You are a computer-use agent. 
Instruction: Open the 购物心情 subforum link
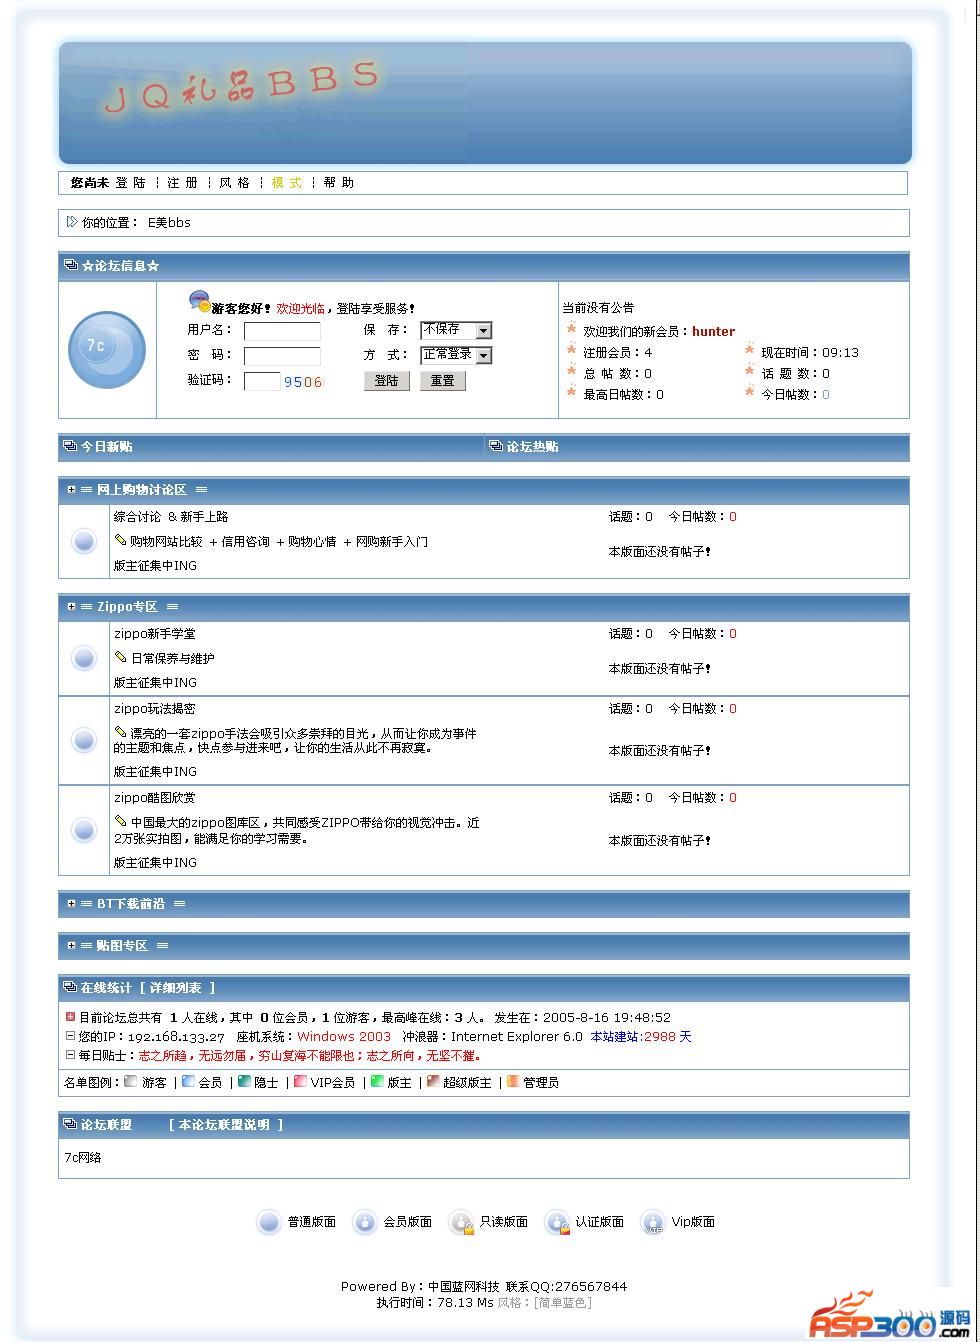pos(312,542)
